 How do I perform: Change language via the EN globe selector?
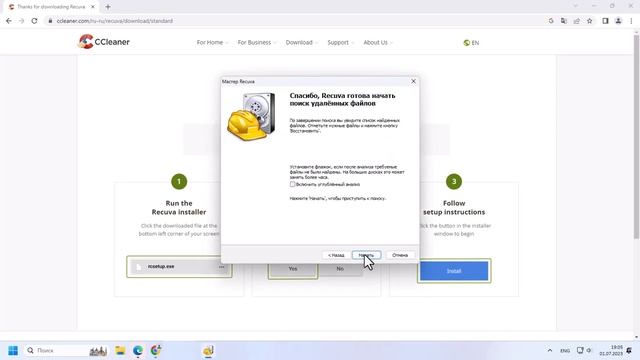471,42
